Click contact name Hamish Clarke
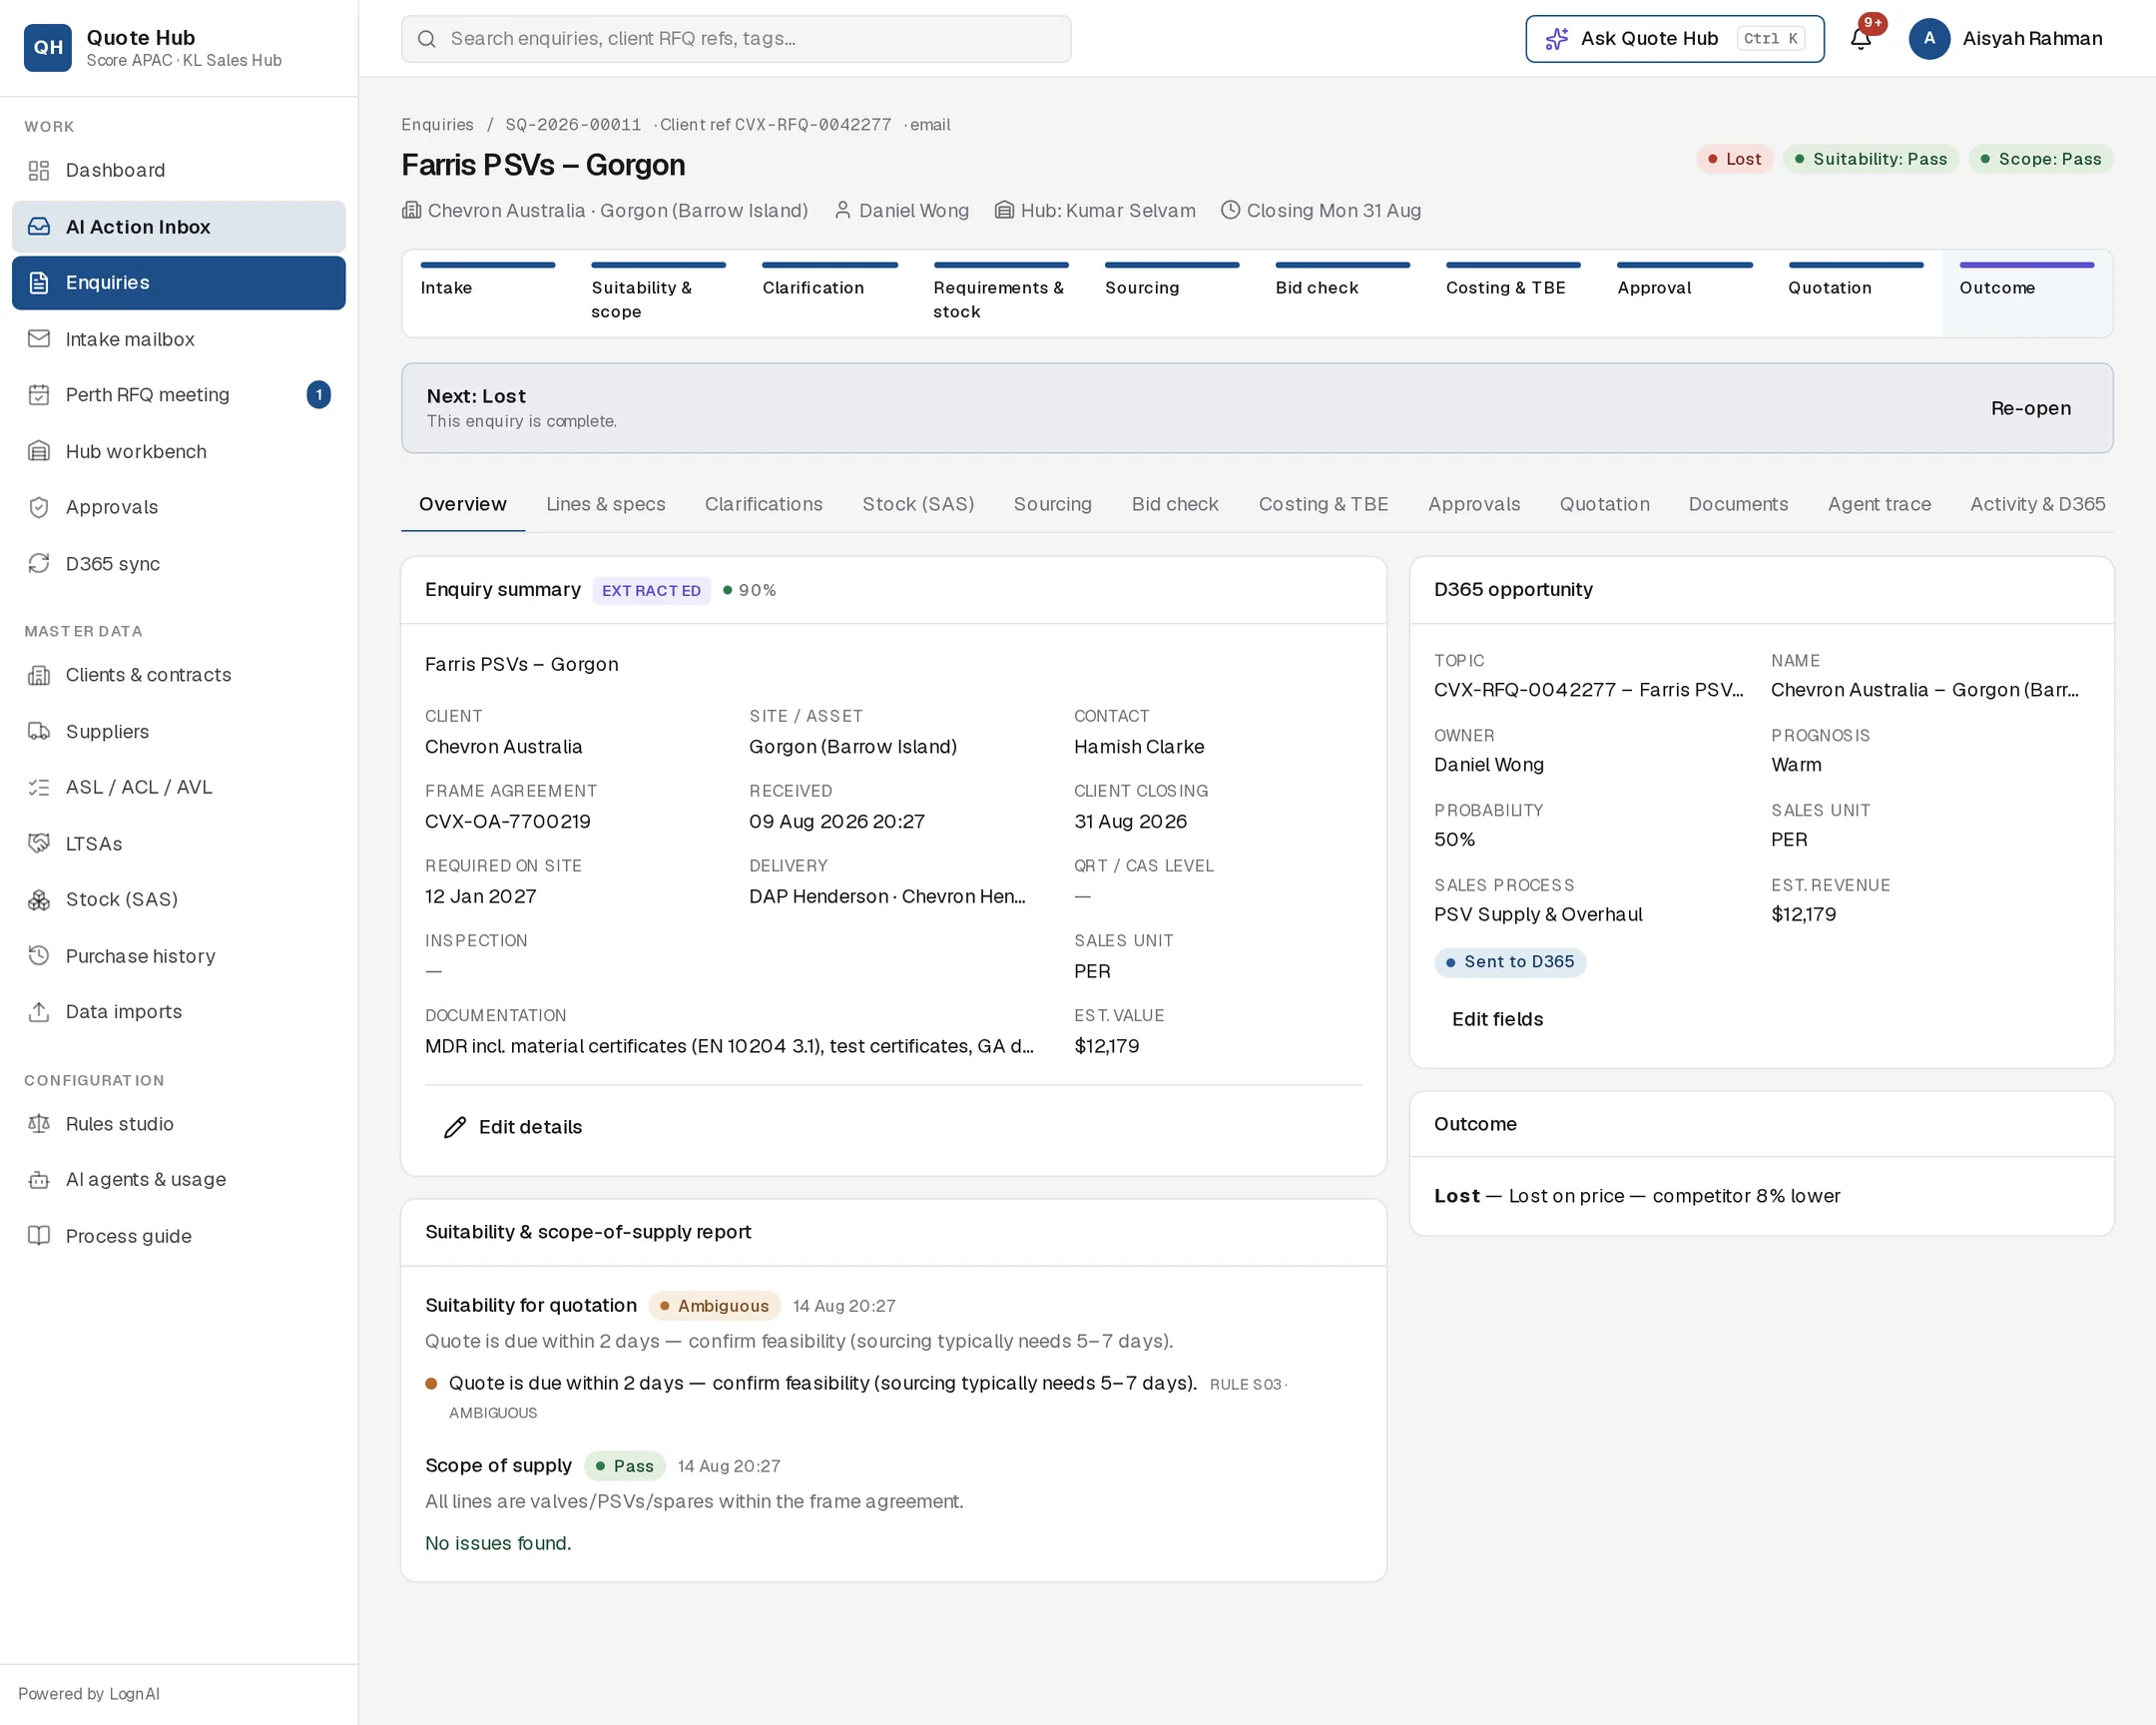 pos(1139,747)
